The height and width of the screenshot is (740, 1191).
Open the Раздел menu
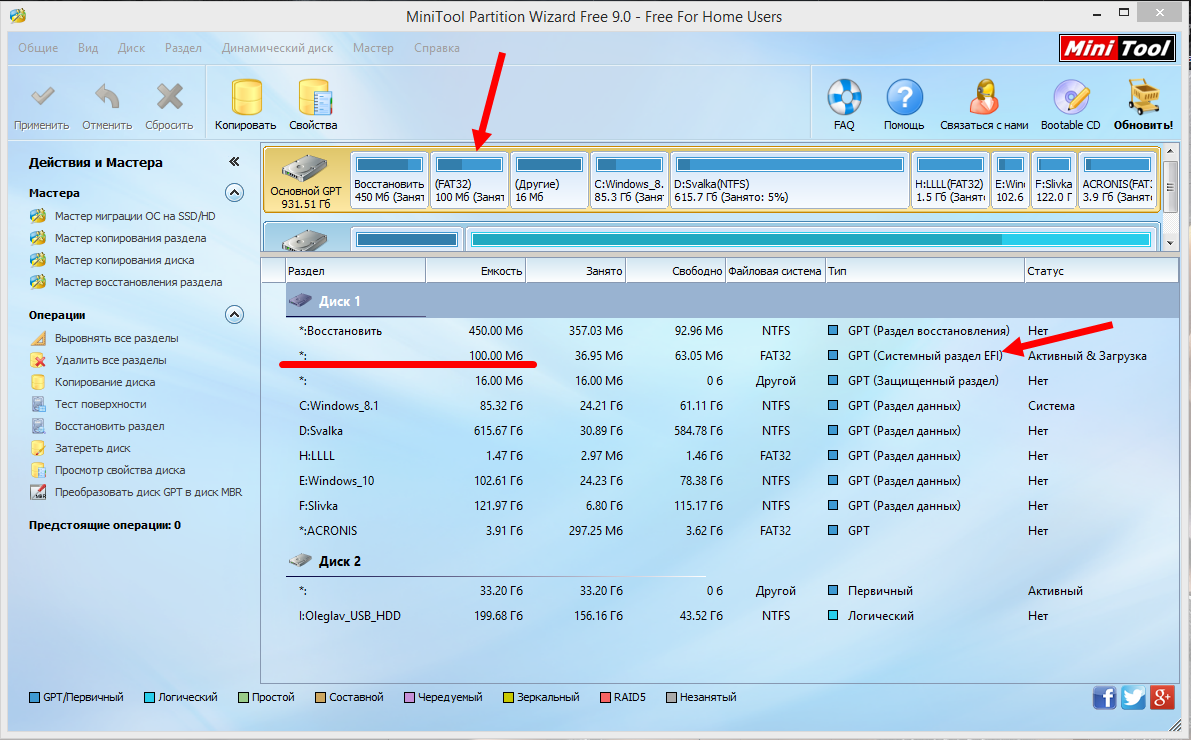coord(183,47)
